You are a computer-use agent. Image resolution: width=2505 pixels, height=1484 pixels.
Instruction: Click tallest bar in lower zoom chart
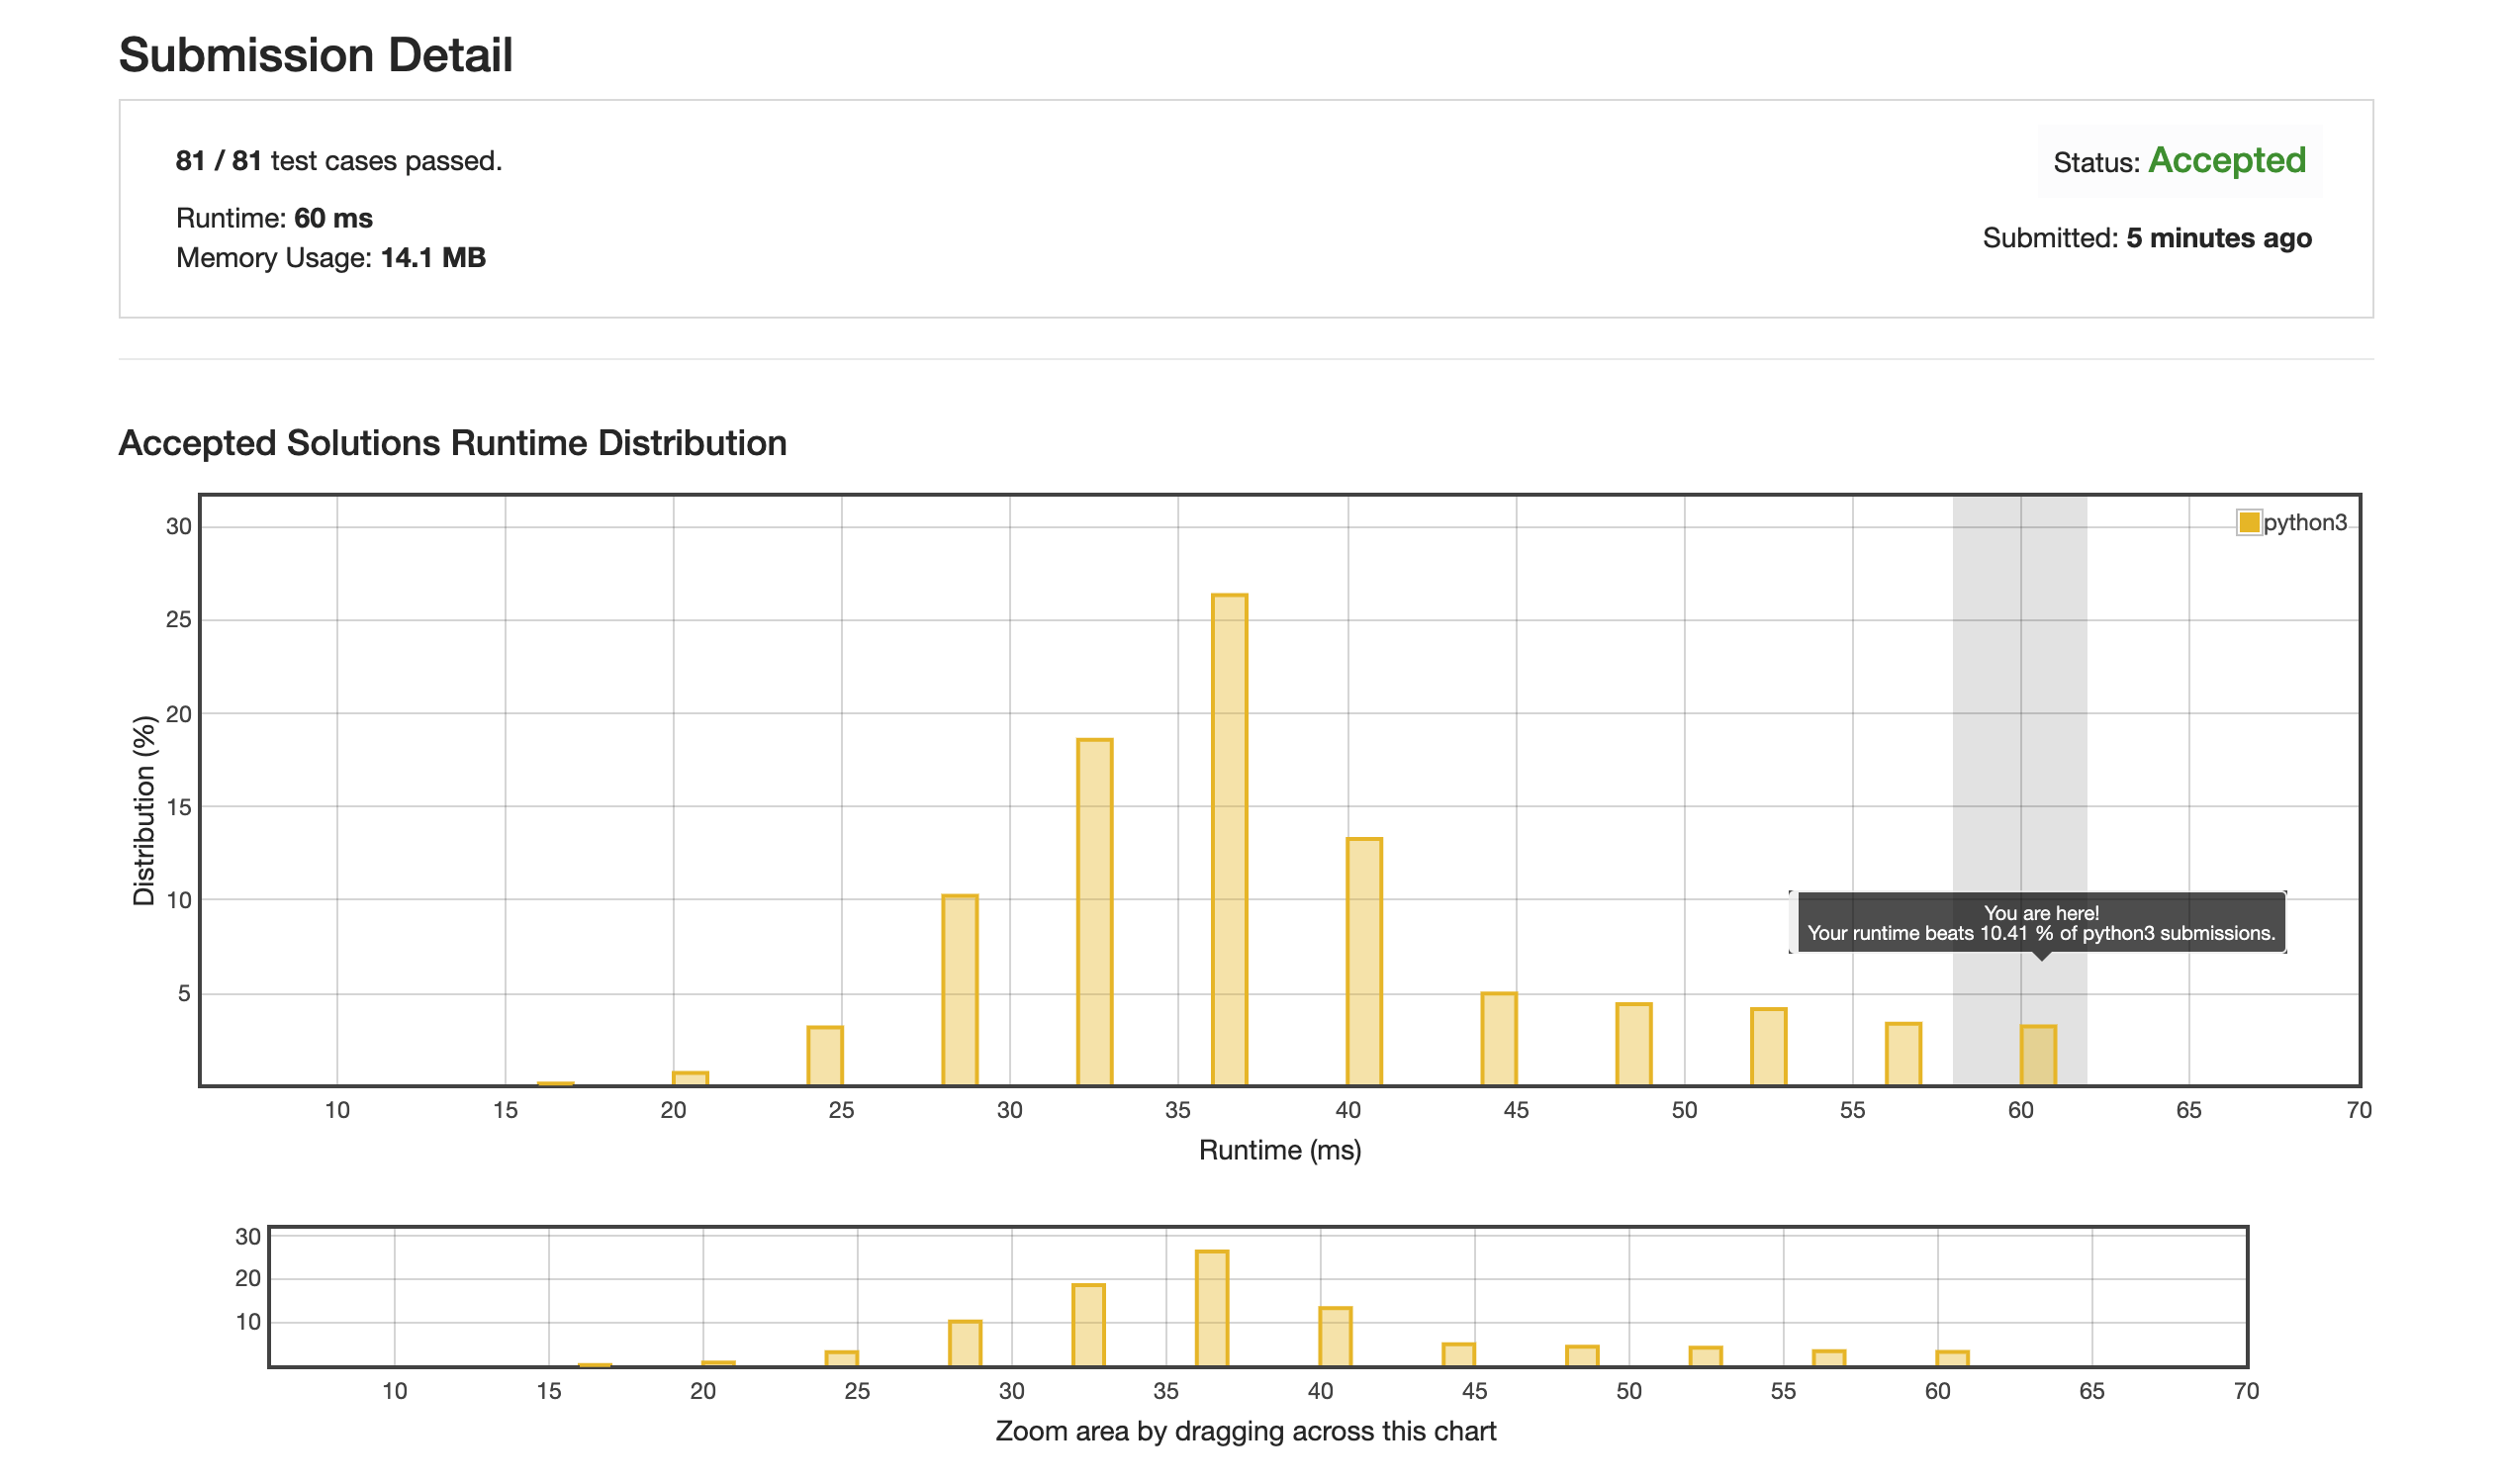coord(1212,1308)
